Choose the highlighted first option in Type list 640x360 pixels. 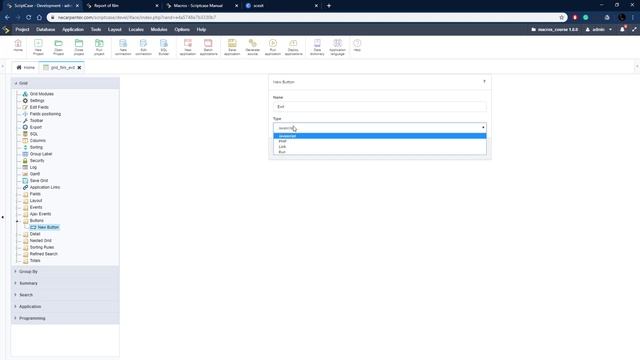click(x=380, y=136)
